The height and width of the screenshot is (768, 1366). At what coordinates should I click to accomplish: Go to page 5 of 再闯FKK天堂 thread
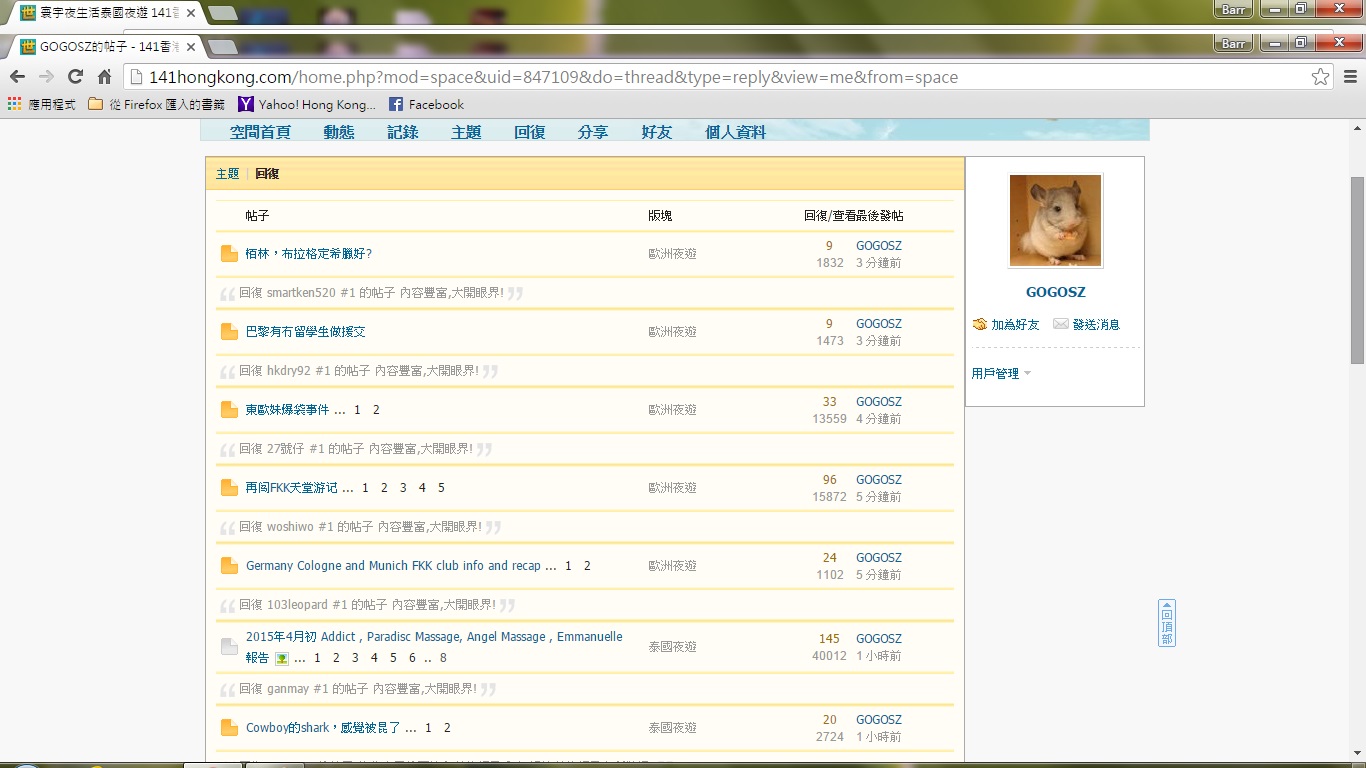coord(441,488)
